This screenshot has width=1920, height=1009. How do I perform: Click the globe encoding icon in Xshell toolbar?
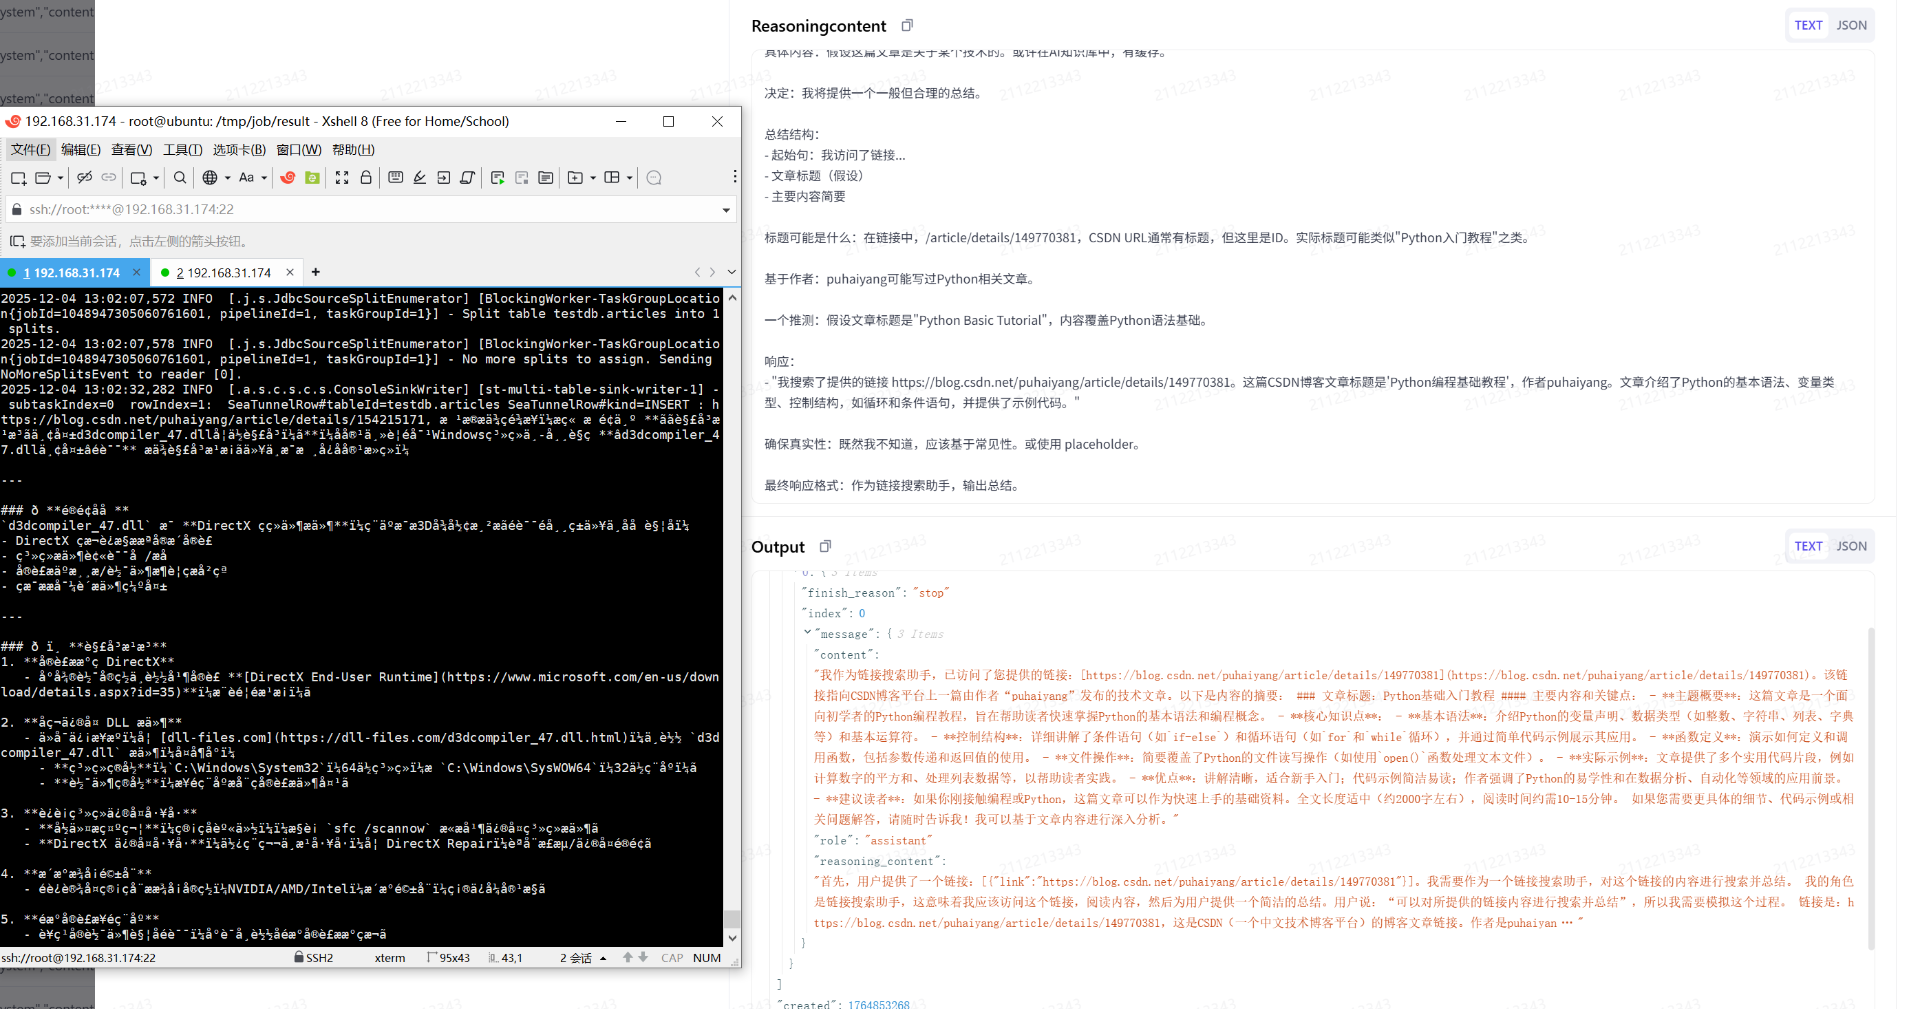[x=210, y=178]
